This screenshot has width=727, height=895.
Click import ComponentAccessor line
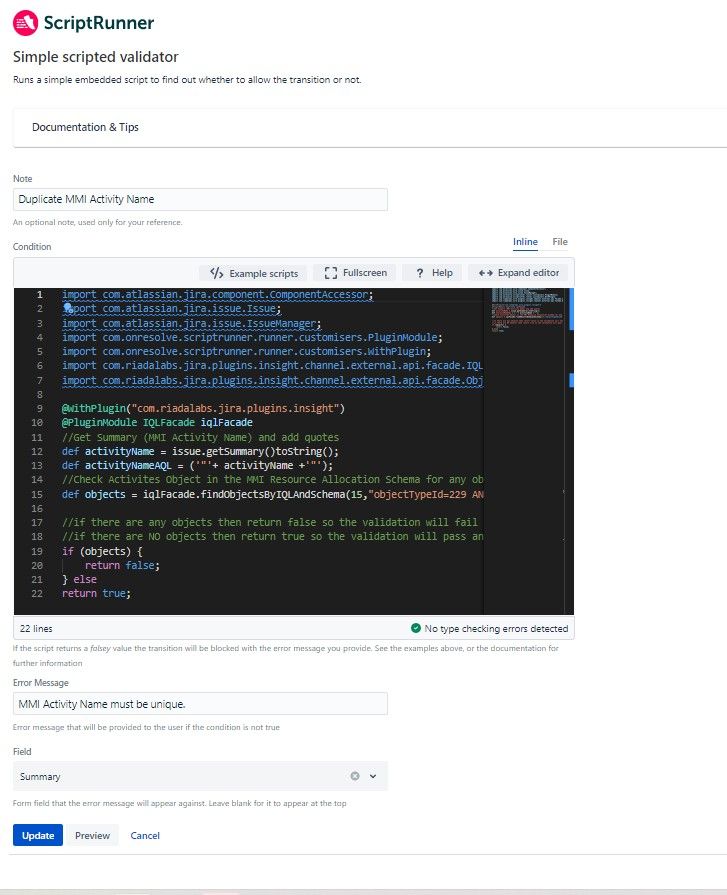coord(217,295)
